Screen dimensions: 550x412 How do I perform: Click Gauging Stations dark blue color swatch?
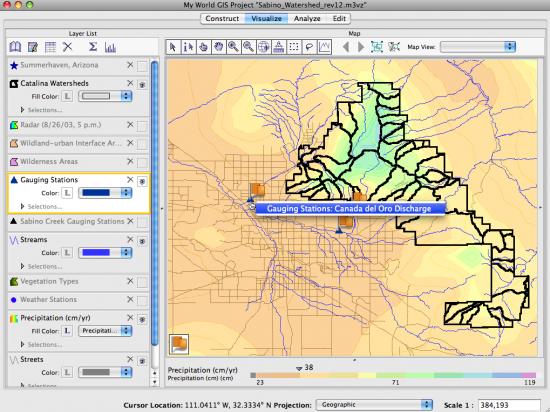[x=96, y=193]
